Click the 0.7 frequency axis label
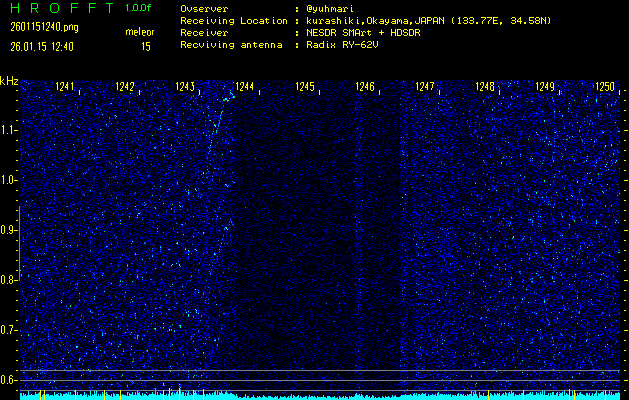Screen dimensions: 629x400 [x=9, y=329]
